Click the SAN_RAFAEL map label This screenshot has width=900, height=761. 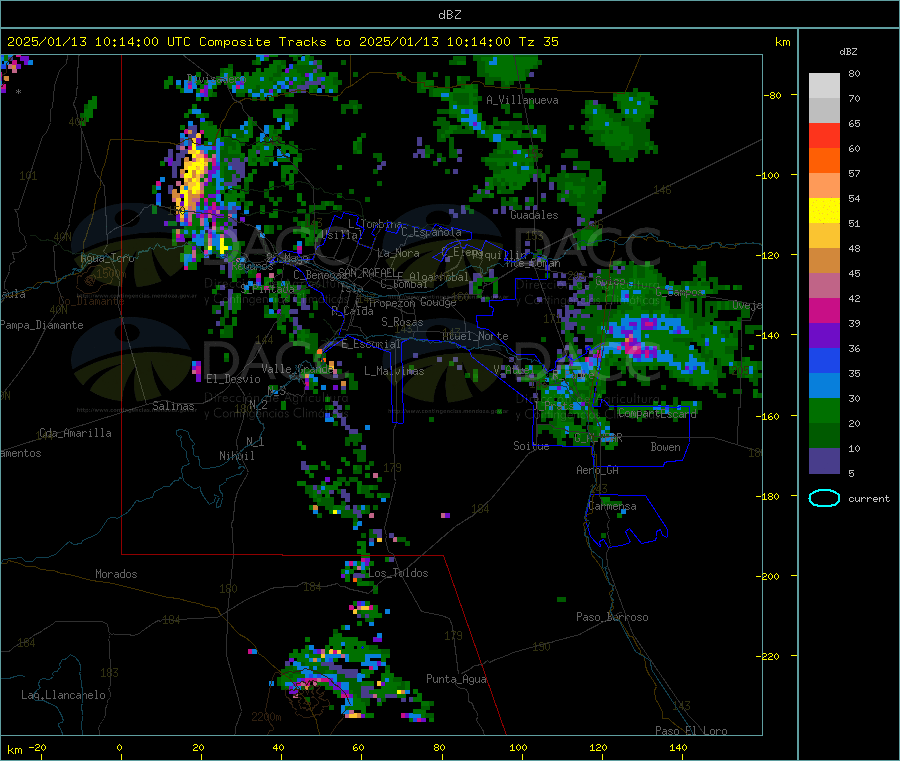(x=367, y=272)
